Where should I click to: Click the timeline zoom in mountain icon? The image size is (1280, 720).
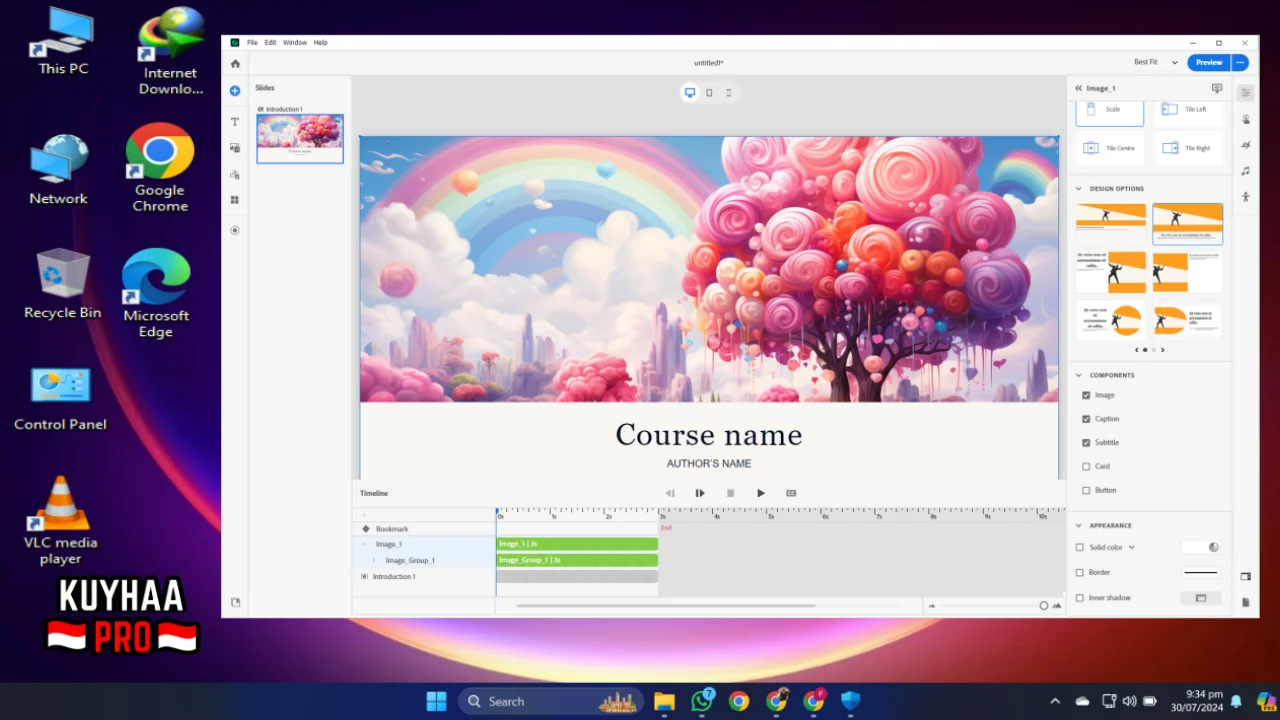point(1057,605)
